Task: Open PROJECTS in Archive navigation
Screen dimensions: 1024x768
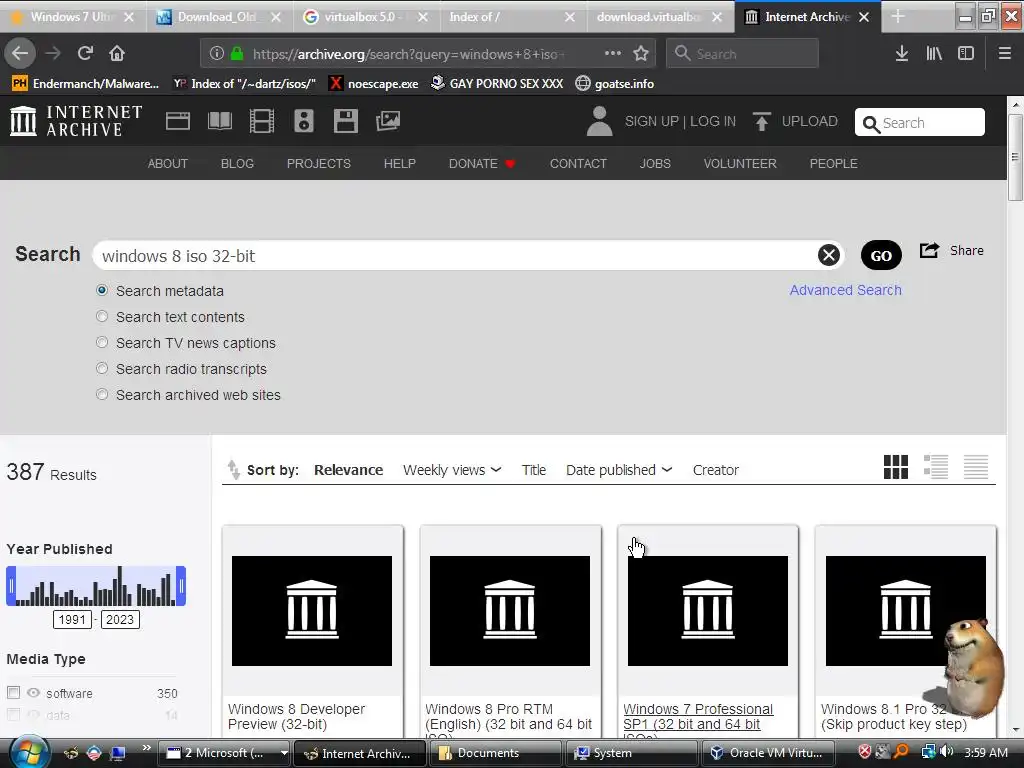Action: [x=319, y=163]
